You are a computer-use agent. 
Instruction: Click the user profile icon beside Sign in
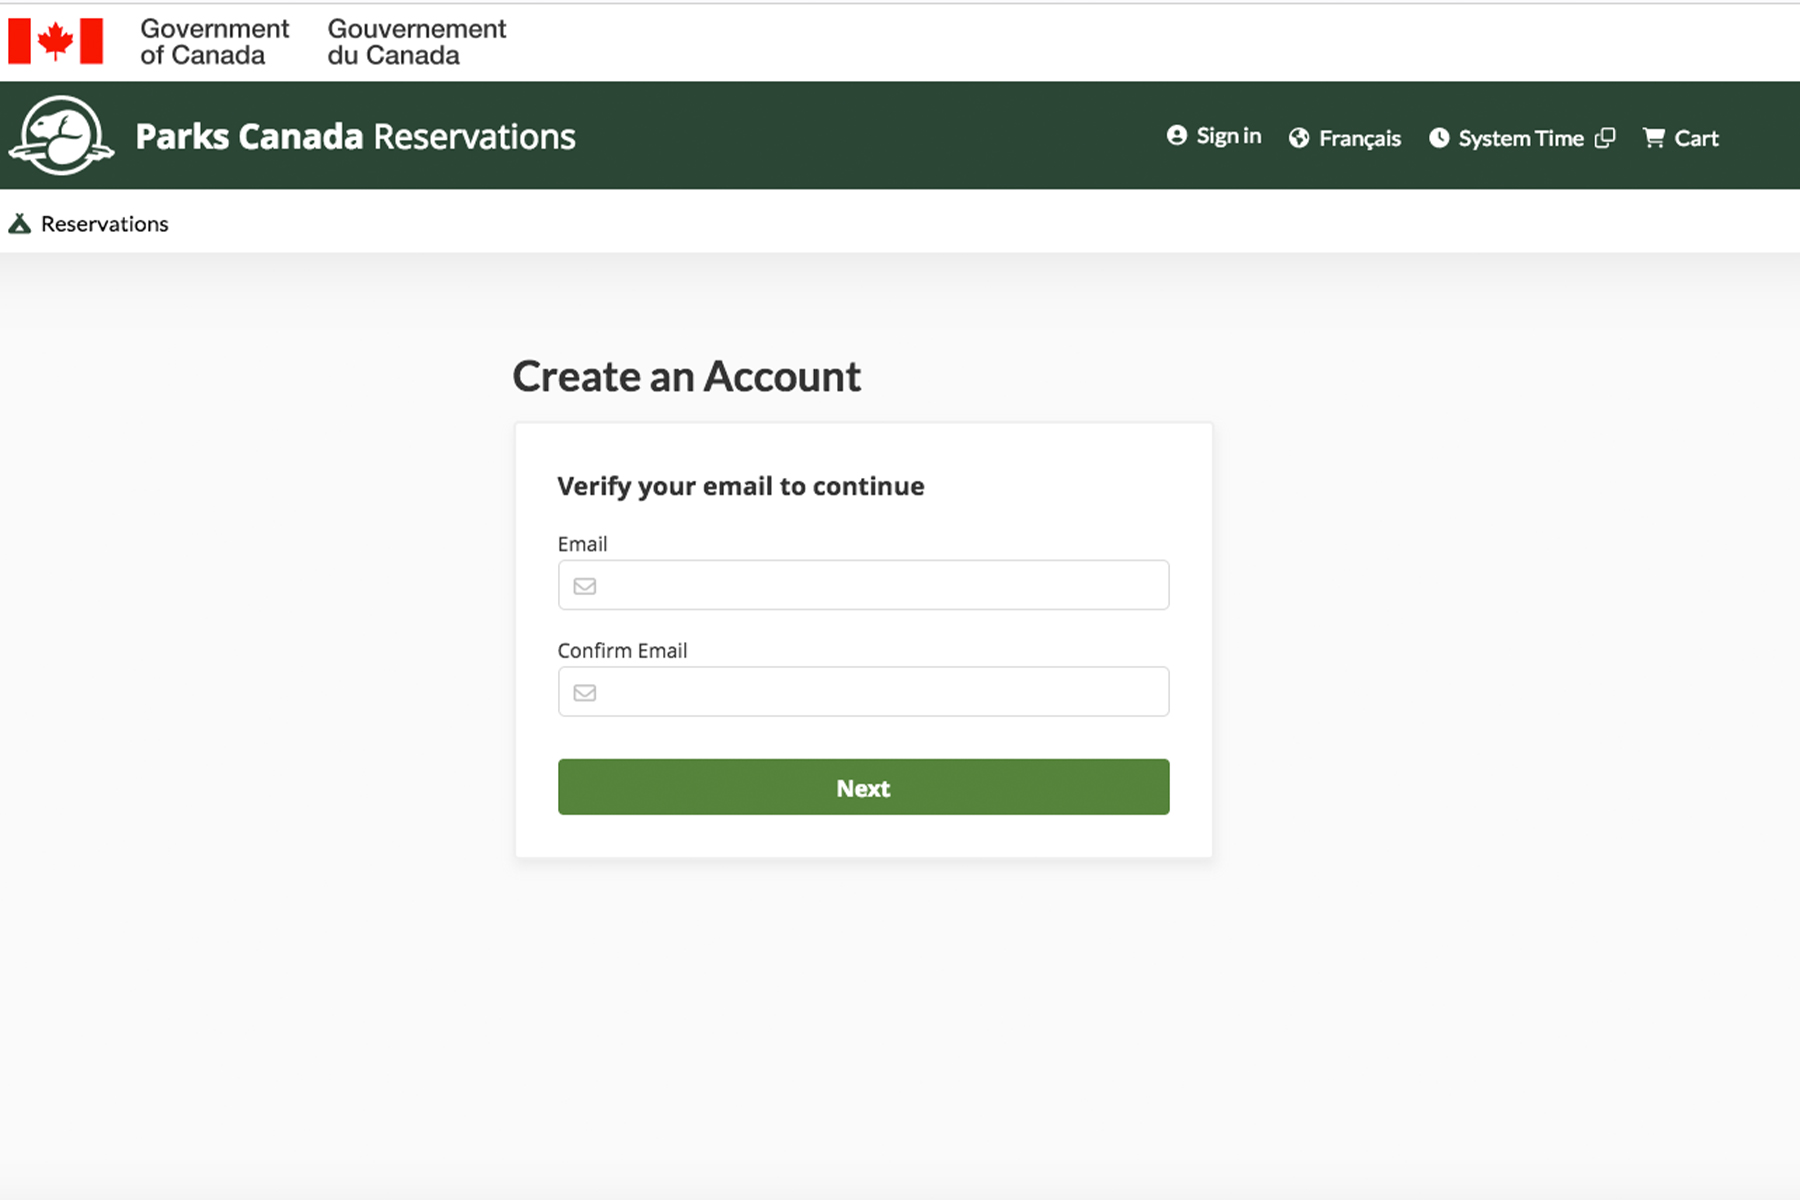(x=1177, y=136)
